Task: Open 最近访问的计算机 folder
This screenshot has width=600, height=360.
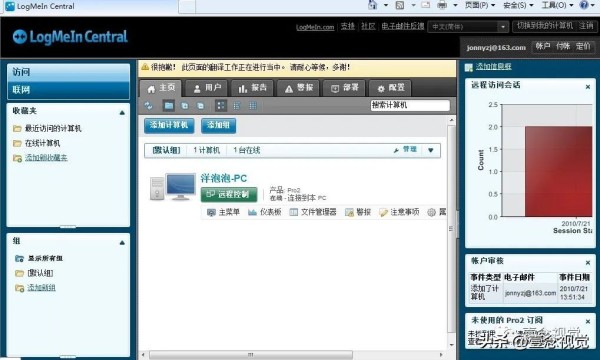Action: click(x=47, y=129)
